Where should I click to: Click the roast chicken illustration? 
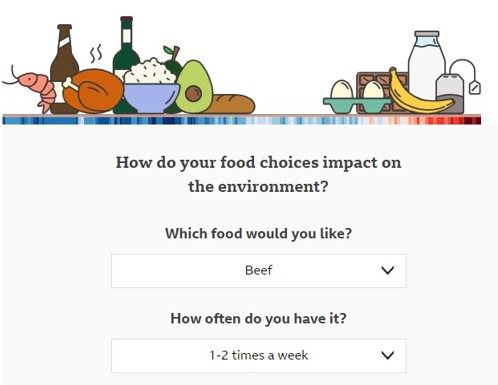(x=93, y=91)
